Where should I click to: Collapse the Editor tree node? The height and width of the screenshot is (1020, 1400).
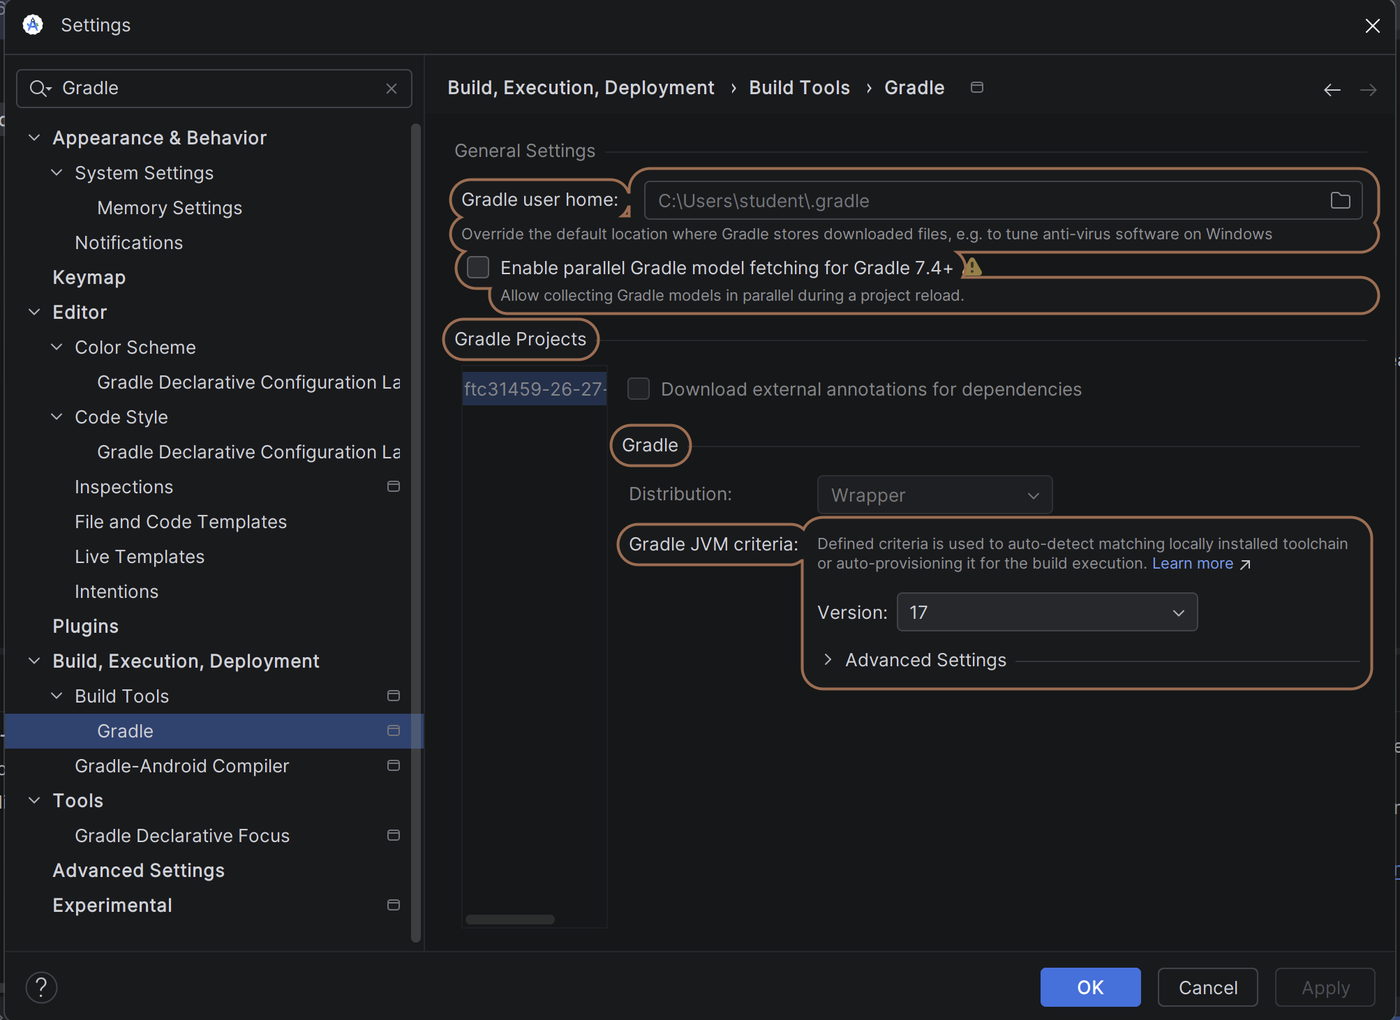[34, 312]
